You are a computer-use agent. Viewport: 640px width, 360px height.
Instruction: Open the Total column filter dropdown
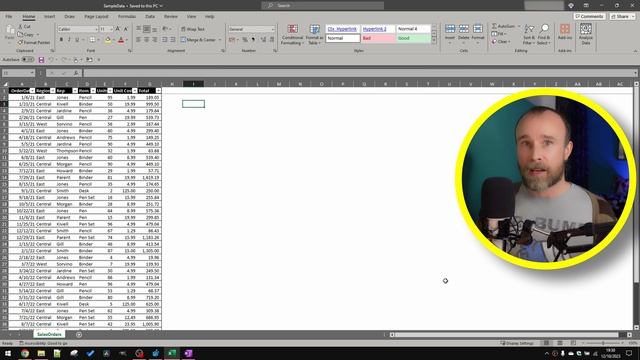pyautogui.click(x=158, y=91)
